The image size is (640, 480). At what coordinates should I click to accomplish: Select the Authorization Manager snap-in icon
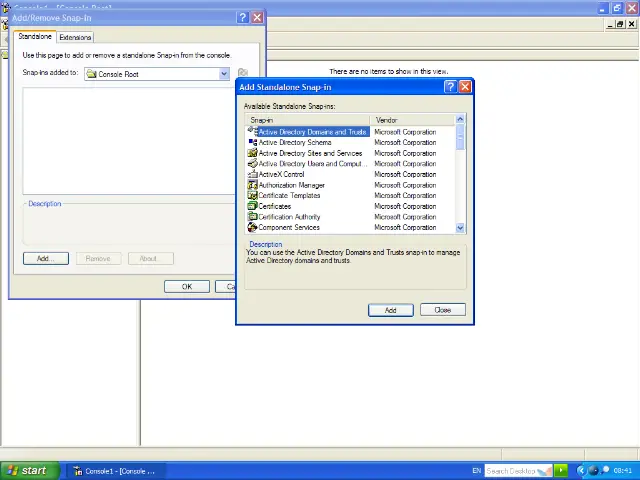252,185
